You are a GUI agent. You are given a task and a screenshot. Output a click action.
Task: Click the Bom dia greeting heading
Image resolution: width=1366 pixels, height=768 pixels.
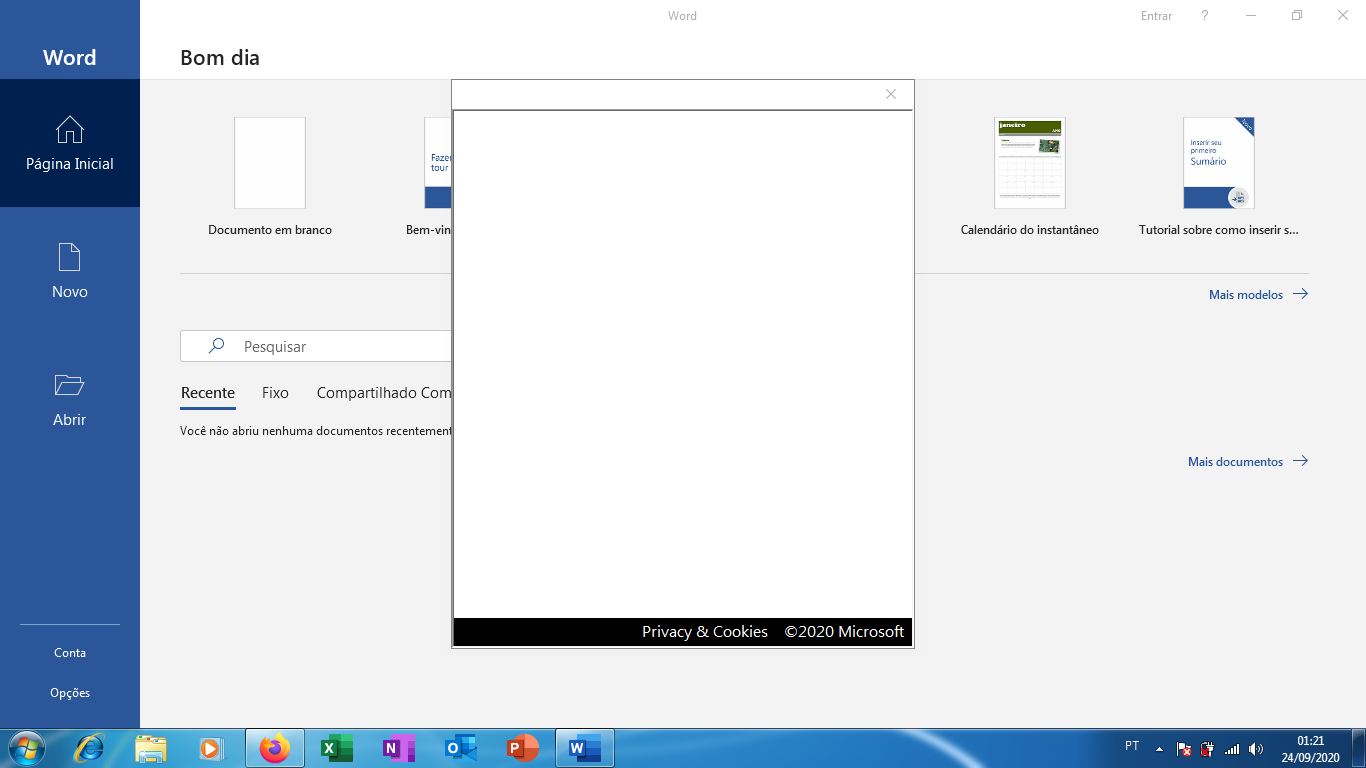[220, 58]
